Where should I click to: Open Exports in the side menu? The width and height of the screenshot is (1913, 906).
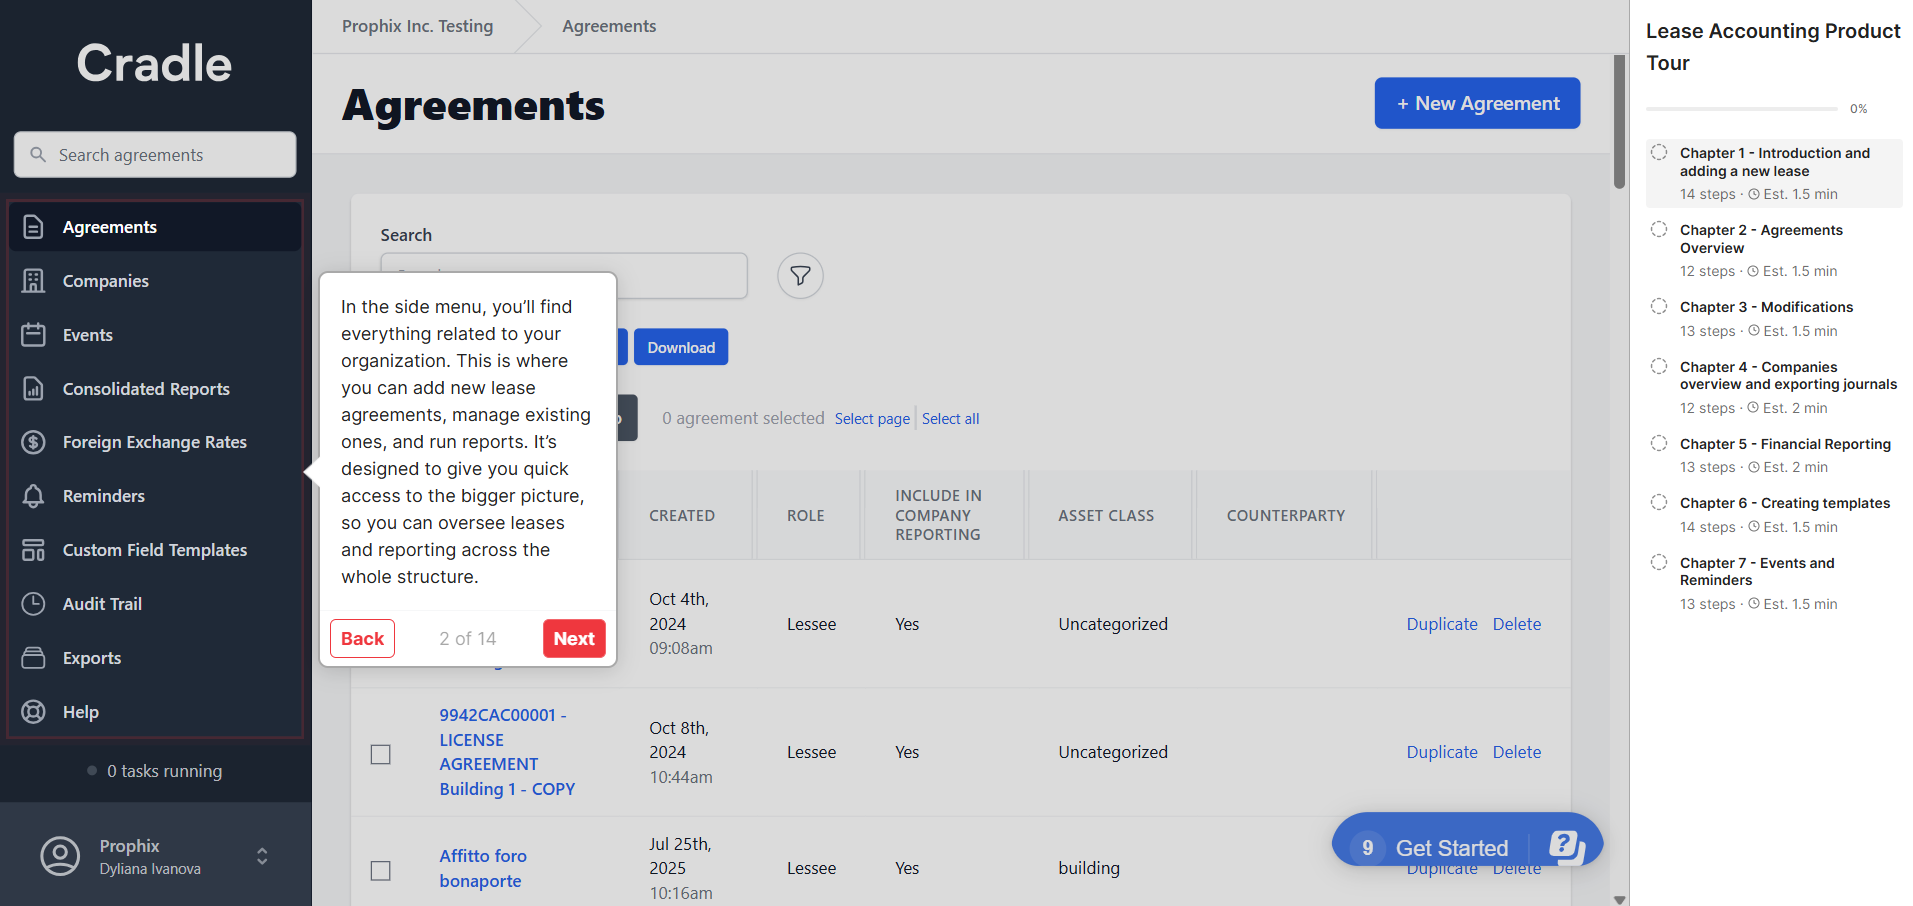[x=92, y=658]
